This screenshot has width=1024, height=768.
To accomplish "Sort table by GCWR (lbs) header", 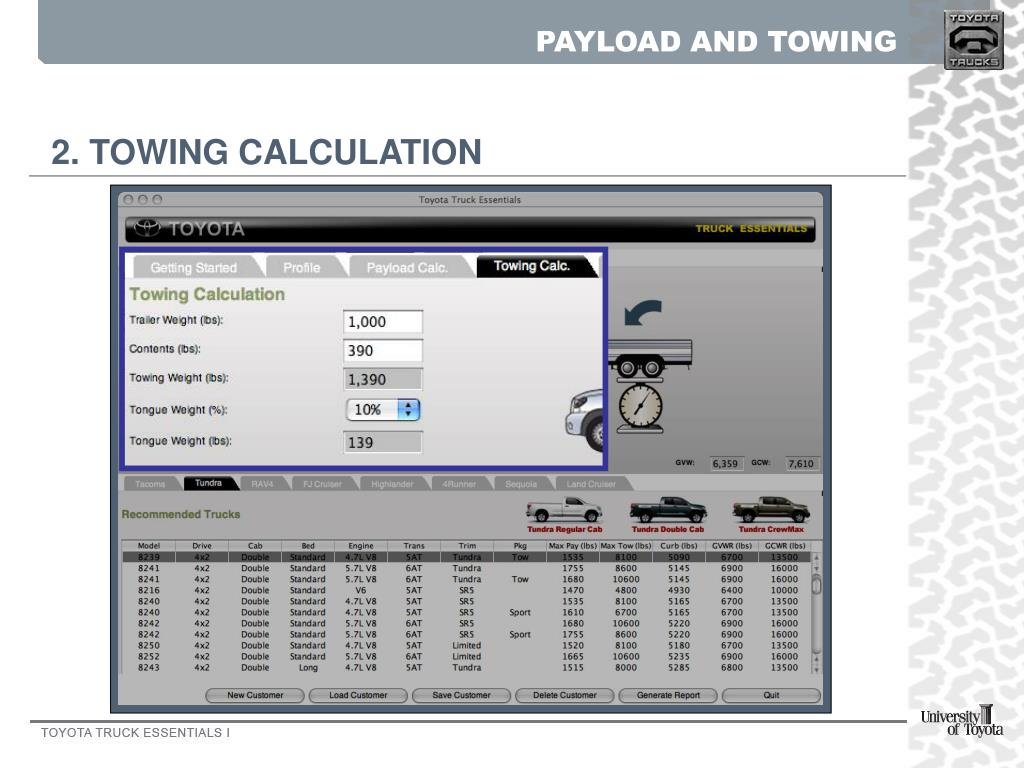I will point(784,546).
